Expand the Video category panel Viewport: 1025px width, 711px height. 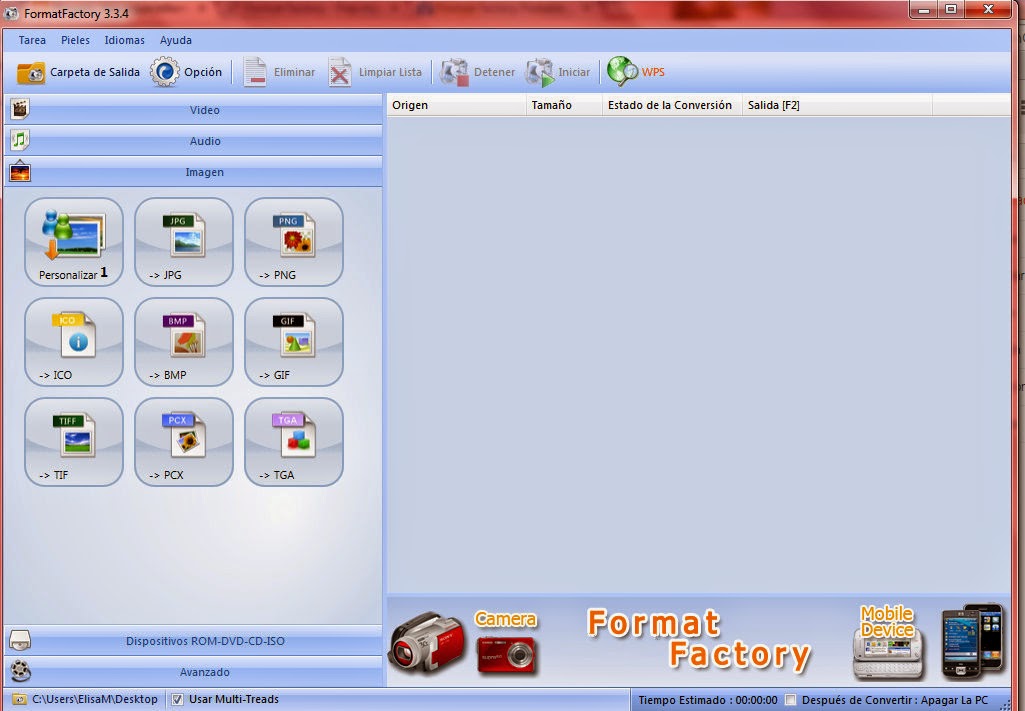(193, 110)
